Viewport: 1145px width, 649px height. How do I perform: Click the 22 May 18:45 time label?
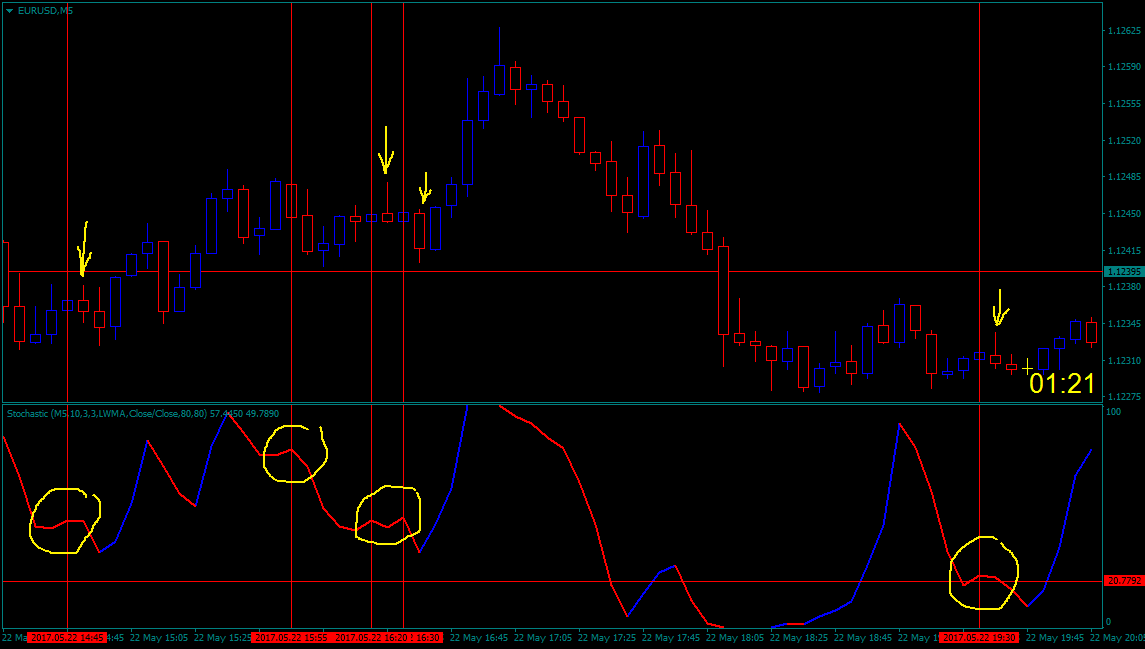coord(863,637)
